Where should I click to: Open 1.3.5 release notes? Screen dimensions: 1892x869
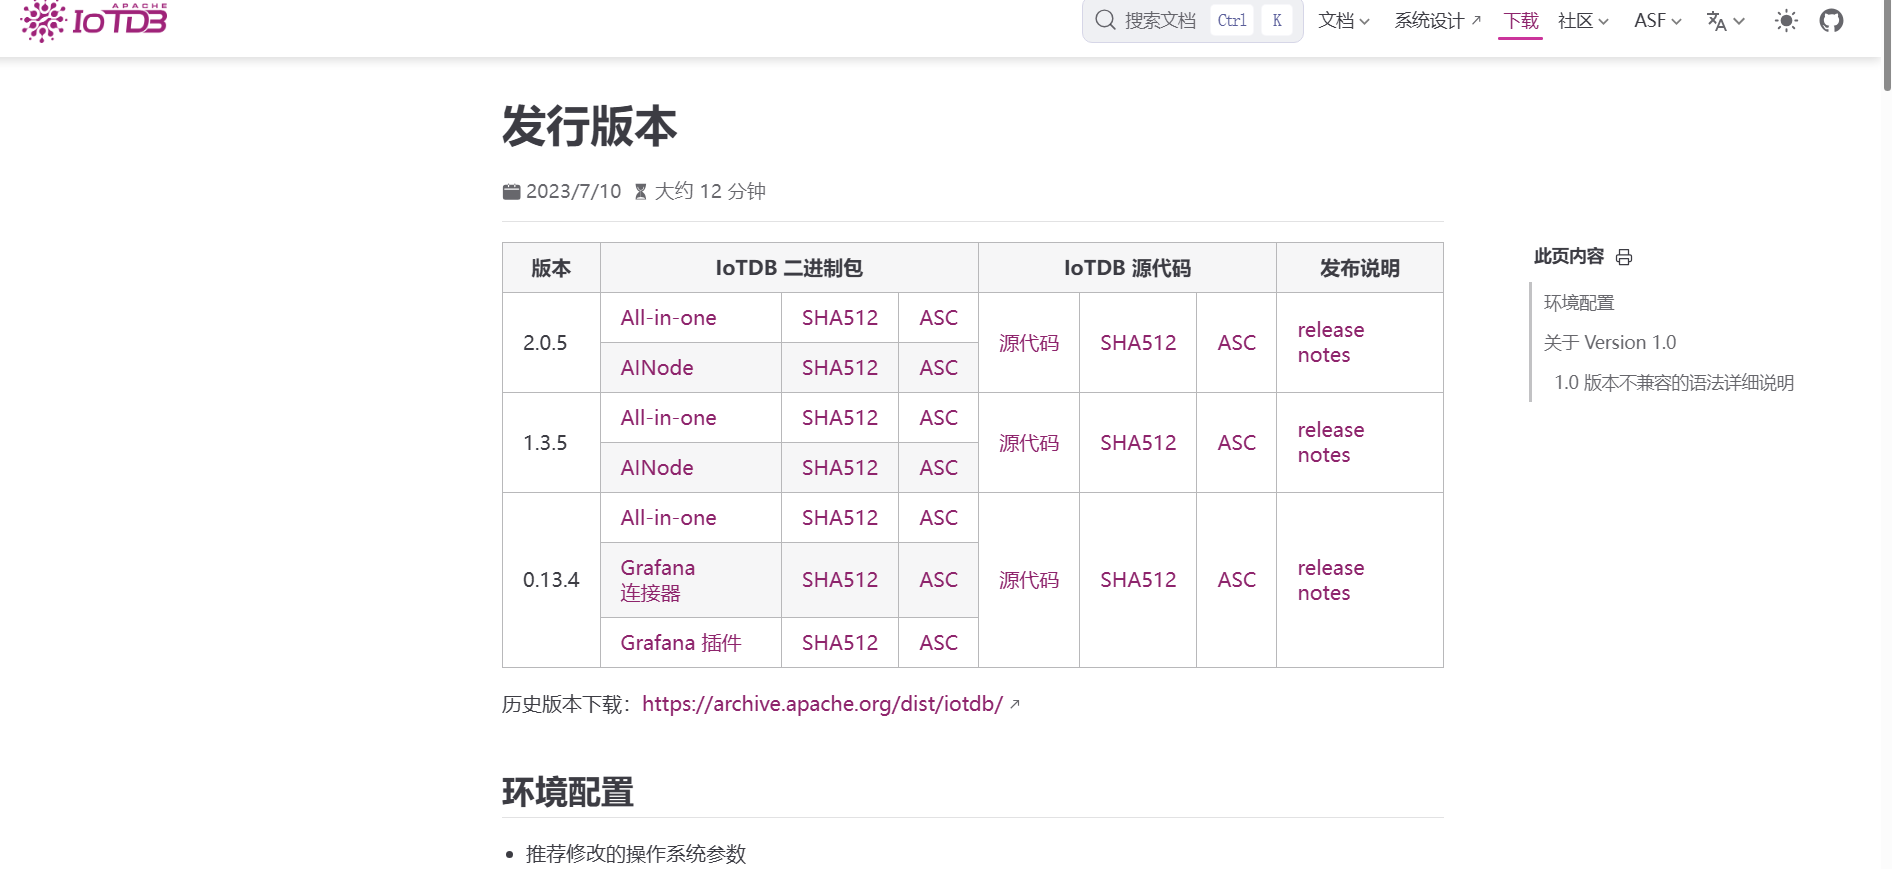(1330, 443)
